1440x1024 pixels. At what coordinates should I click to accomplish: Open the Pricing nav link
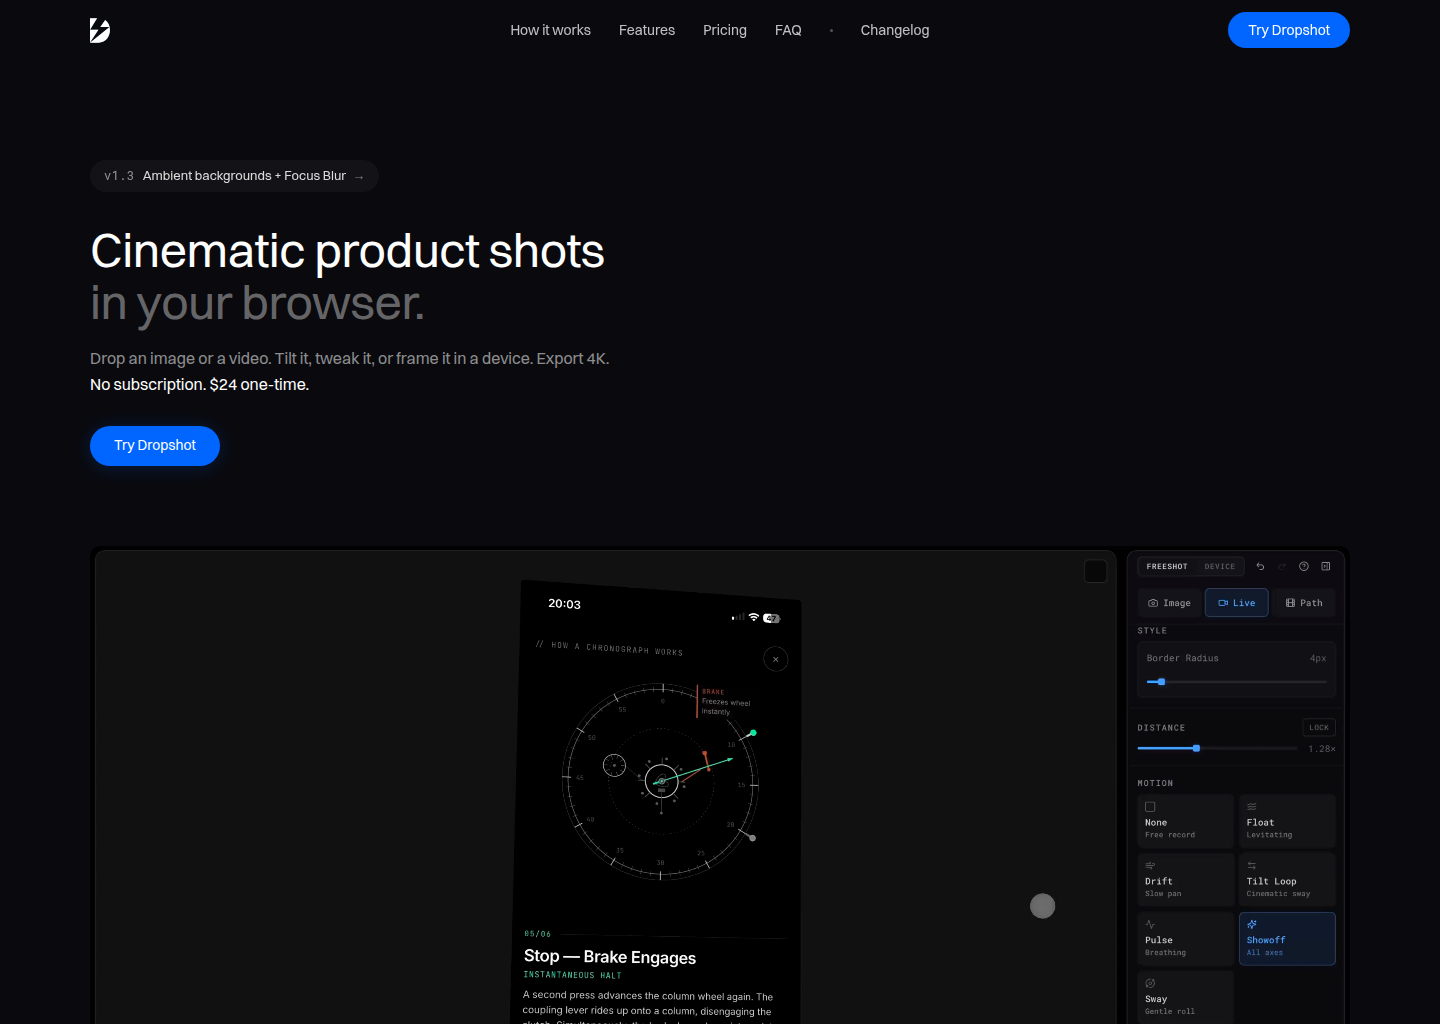coord(725,30)
